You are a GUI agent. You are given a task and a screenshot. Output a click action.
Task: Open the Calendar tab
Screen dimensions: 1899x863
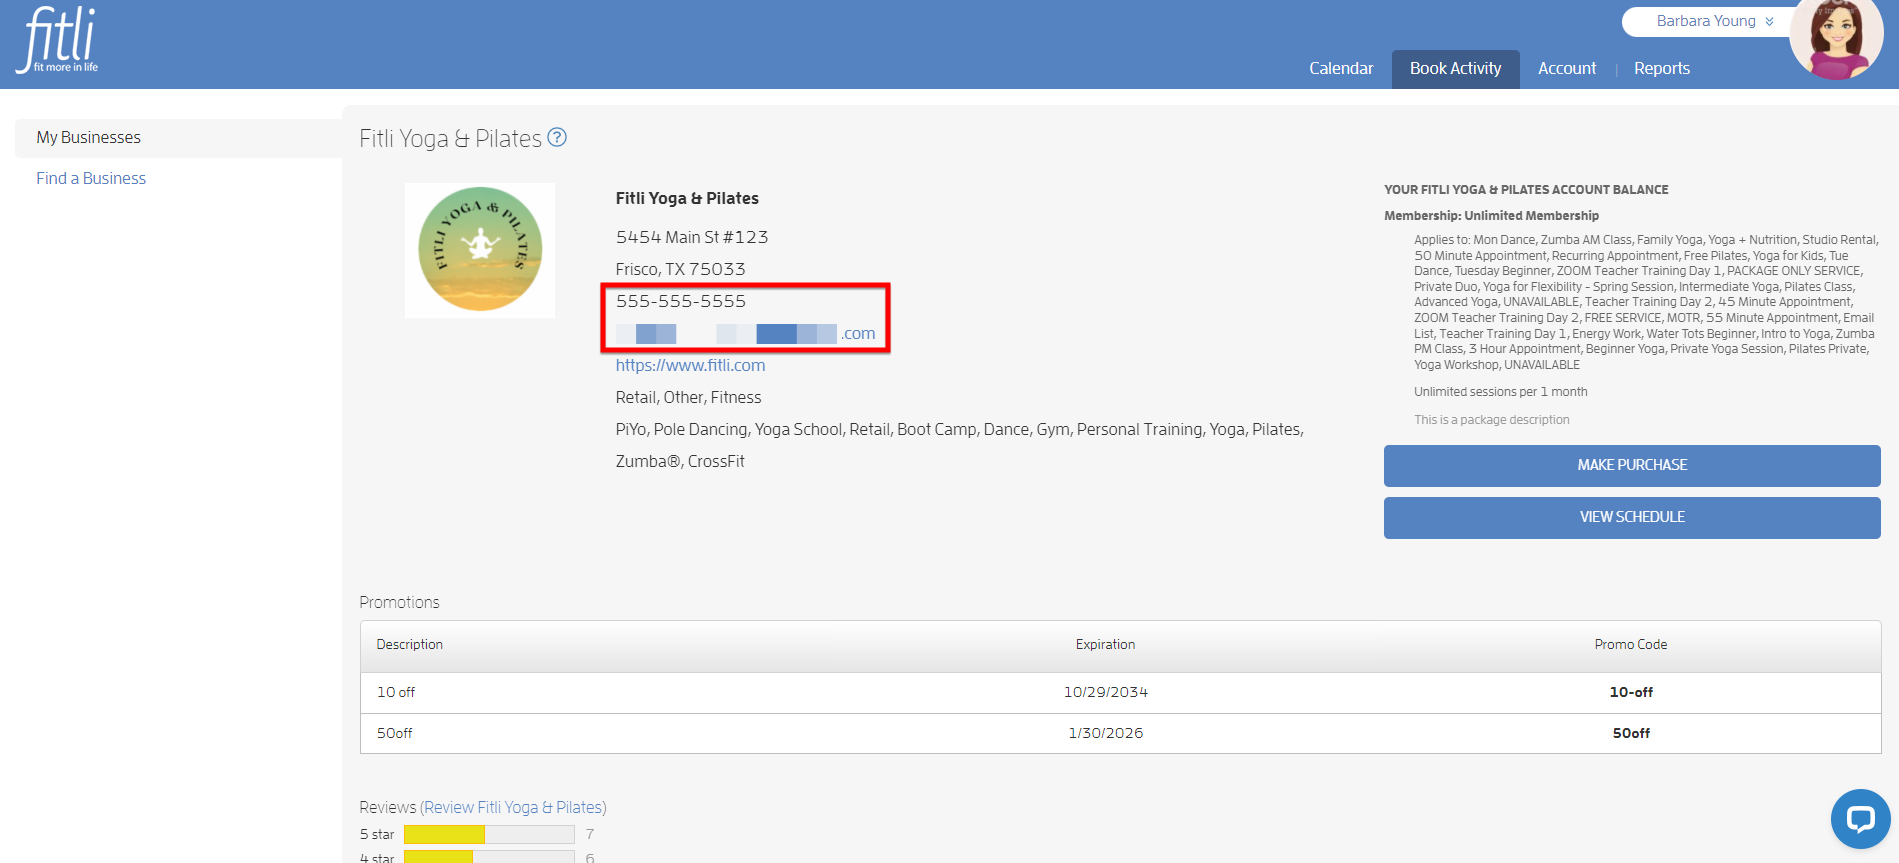[x=1341, y=68]
